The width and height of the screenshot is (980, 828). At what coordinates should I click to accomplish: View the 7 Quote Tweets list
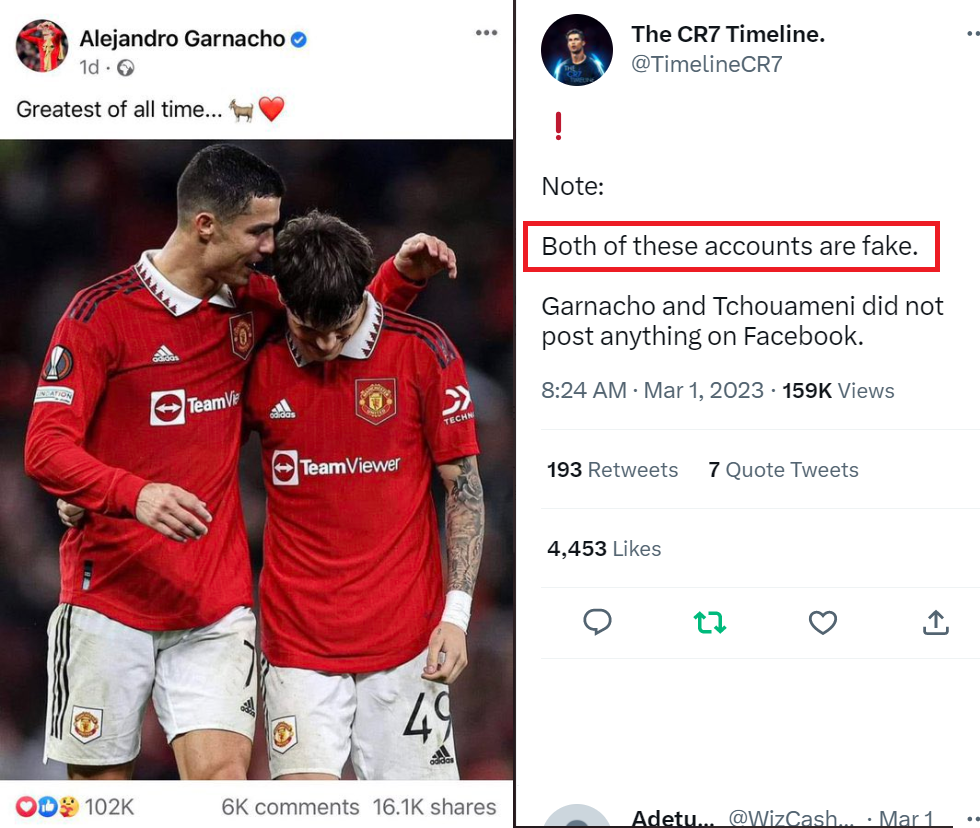(x=783, y=469)
